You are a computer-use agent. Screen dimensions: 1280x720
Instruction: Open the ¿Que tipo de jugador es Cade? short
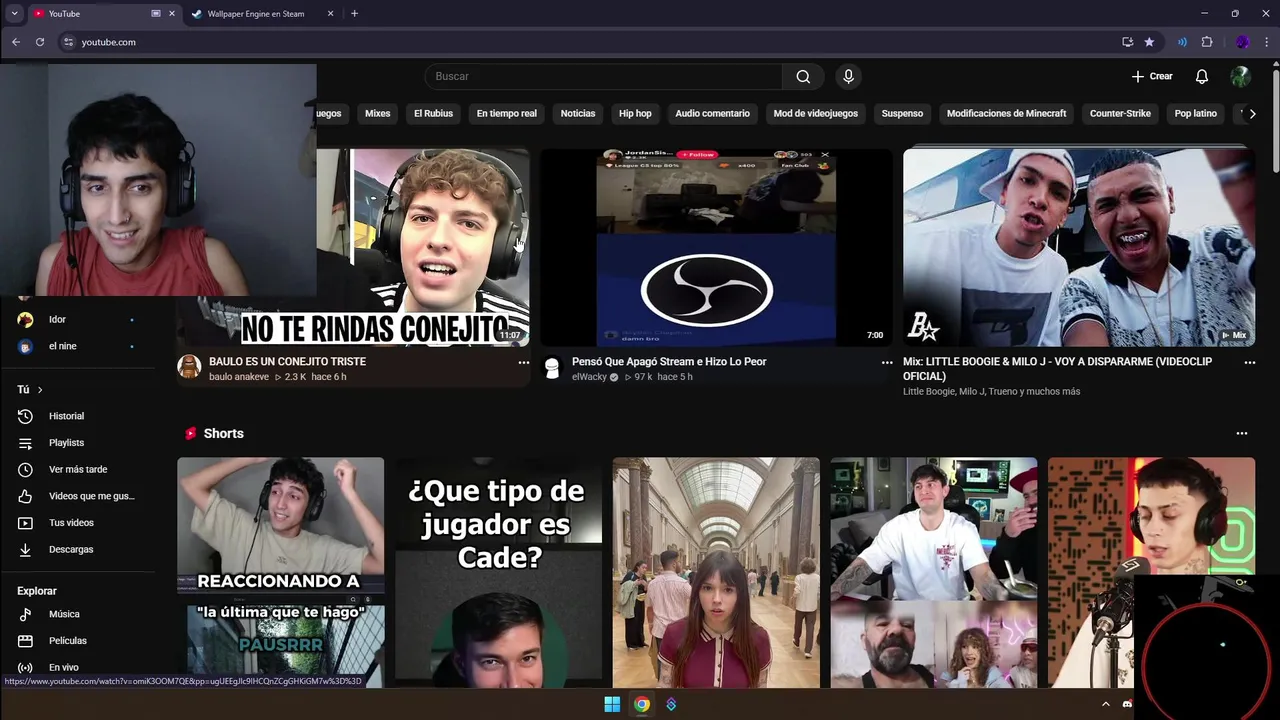point(498,572)
